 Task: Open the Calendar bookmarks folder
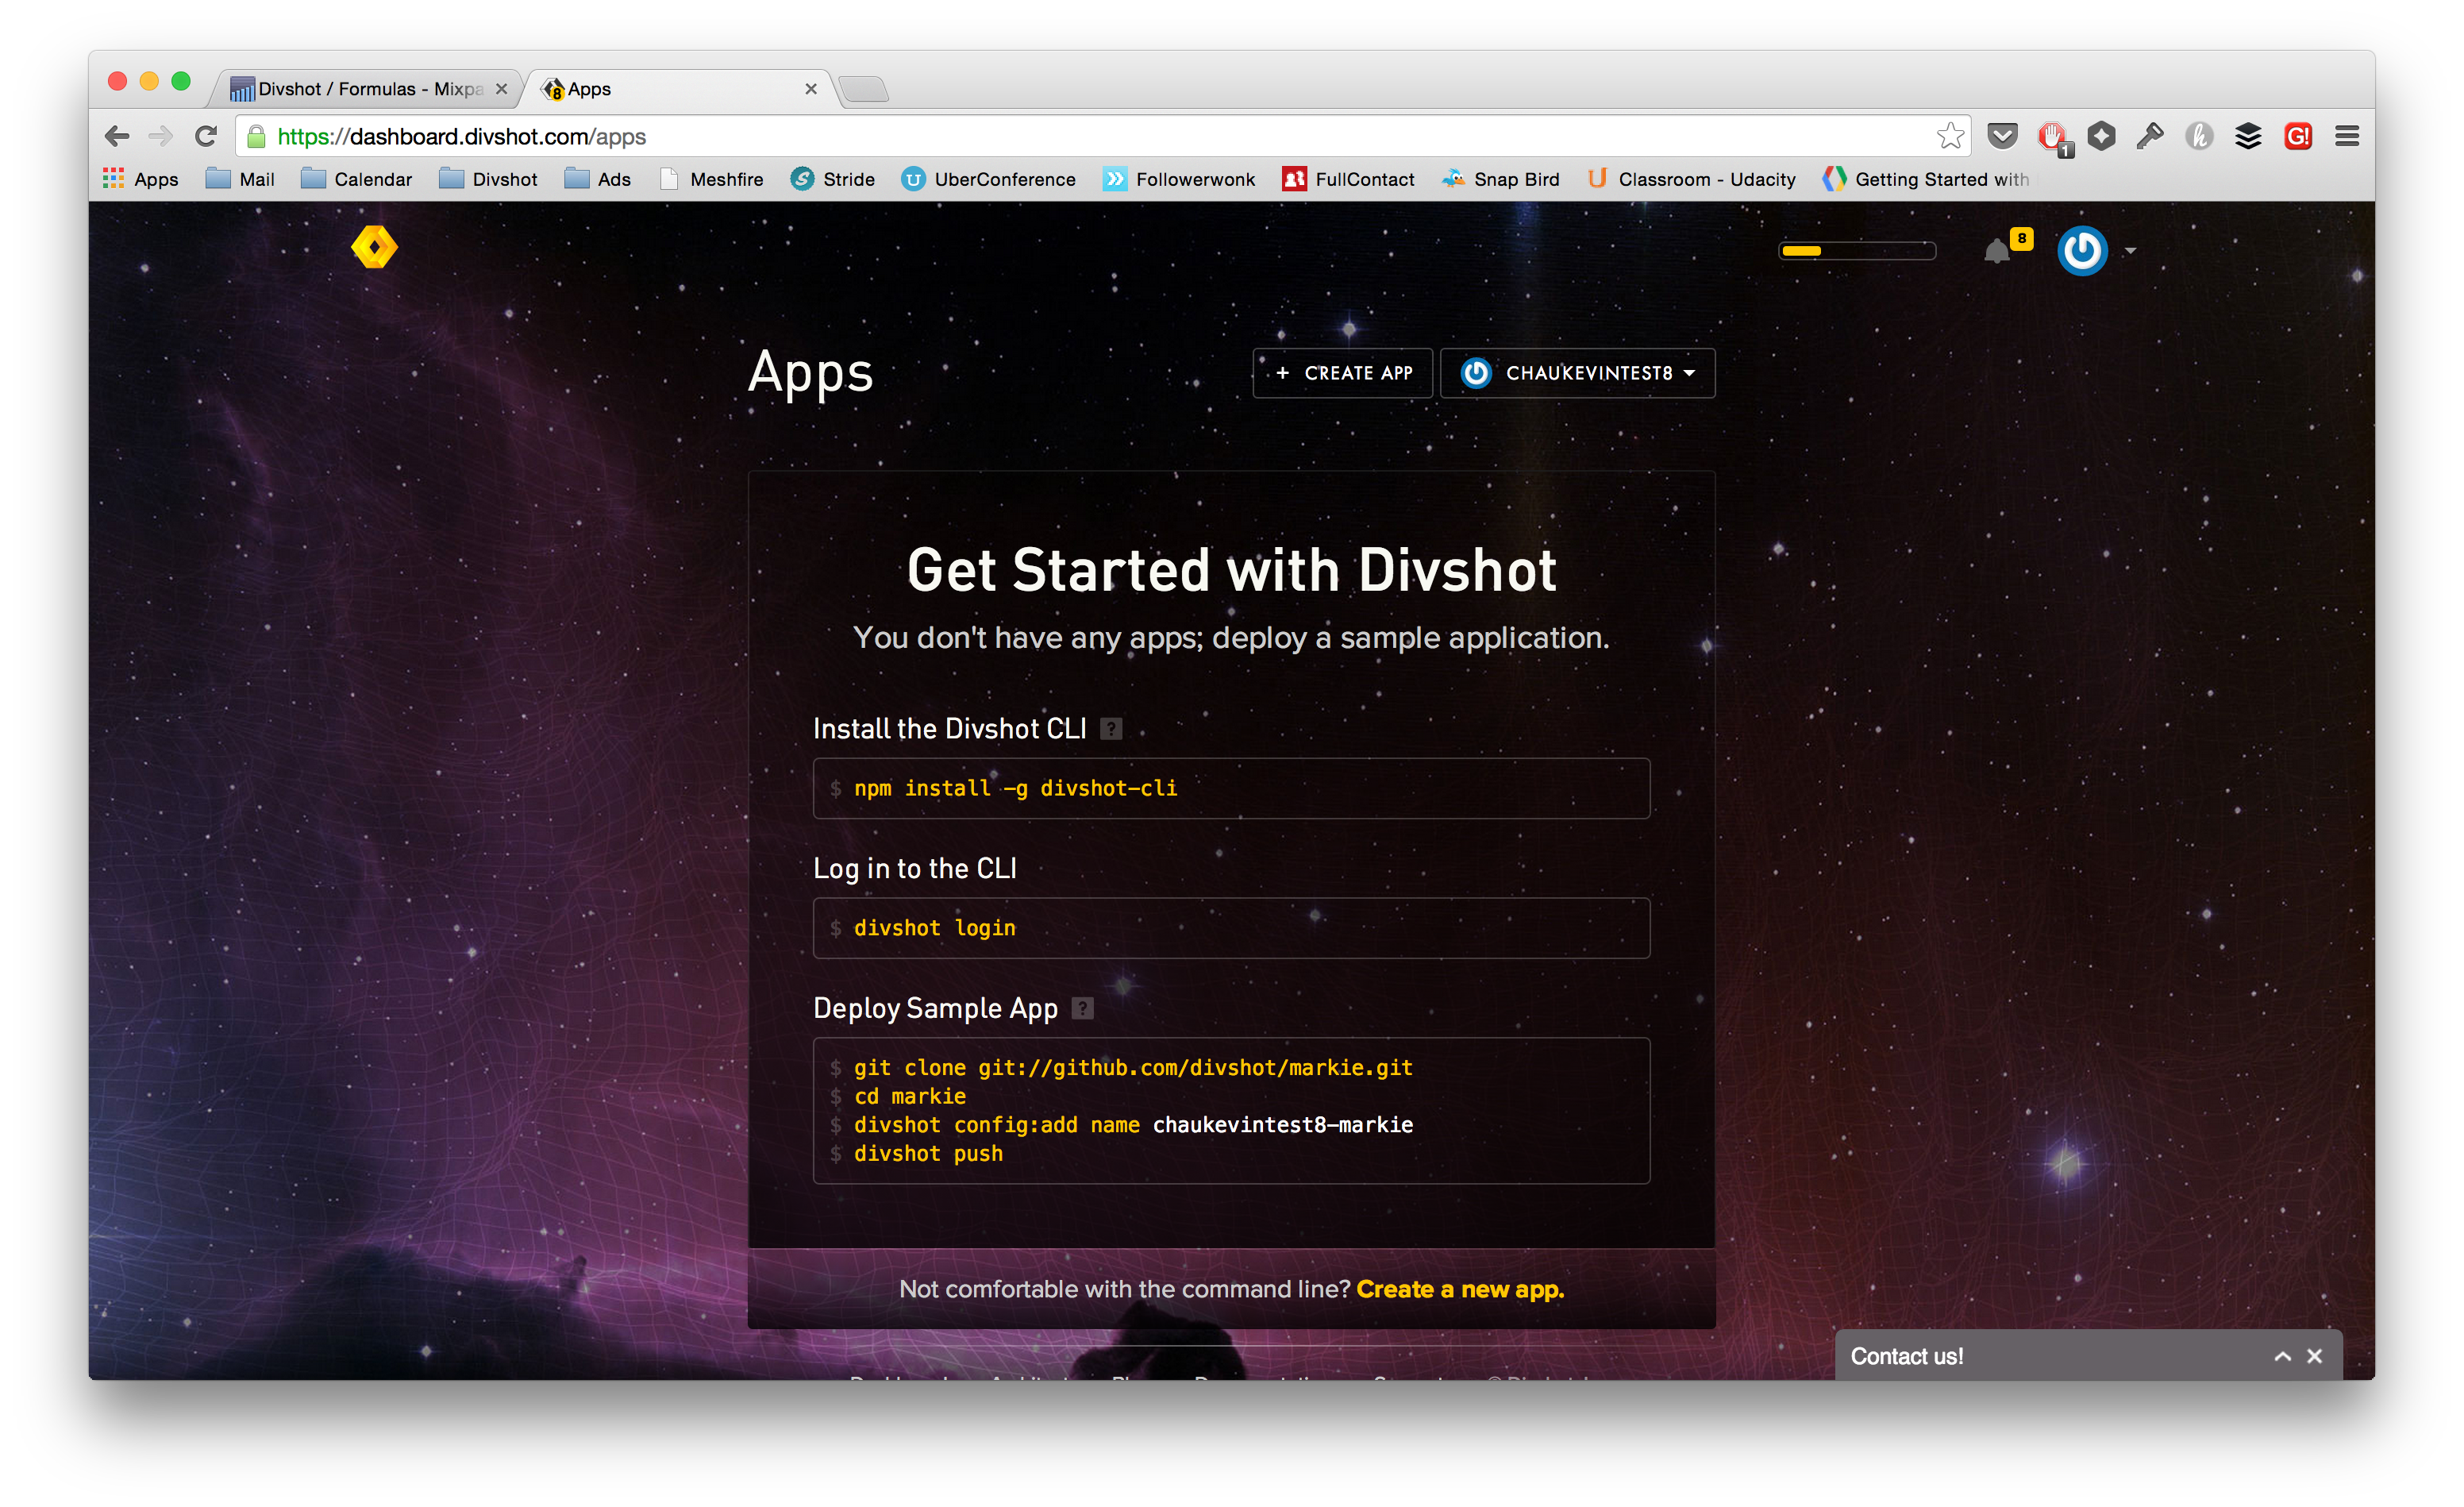357,179
